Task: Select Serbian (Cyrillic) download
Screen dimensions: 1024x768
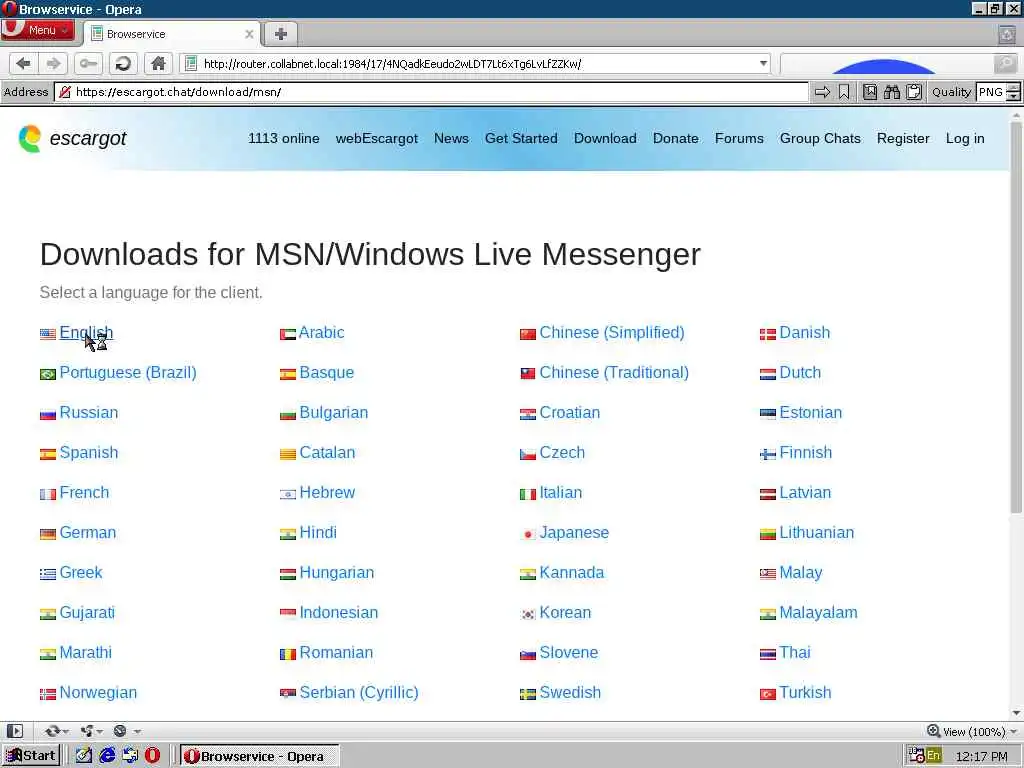Action: [x=359, y=692]
